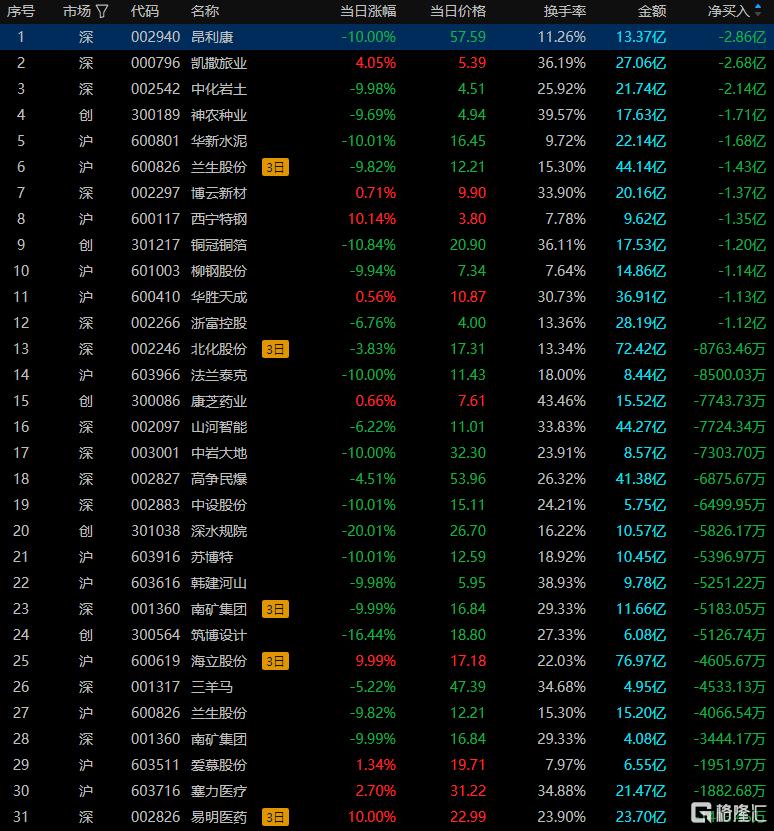Screen dimensions: 774x831
Task: Sort by 当日价格 column header
Action: click(458, 11)
